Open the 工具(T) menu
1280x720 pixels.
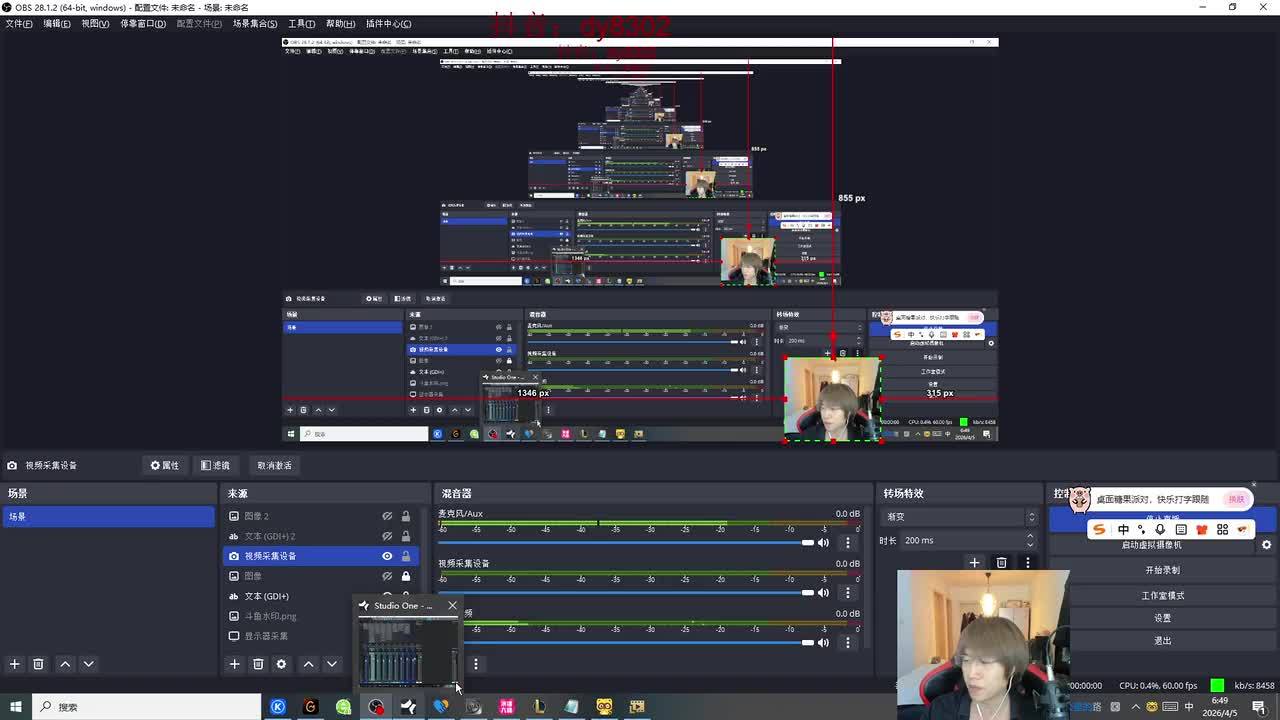tap(301, 23)
